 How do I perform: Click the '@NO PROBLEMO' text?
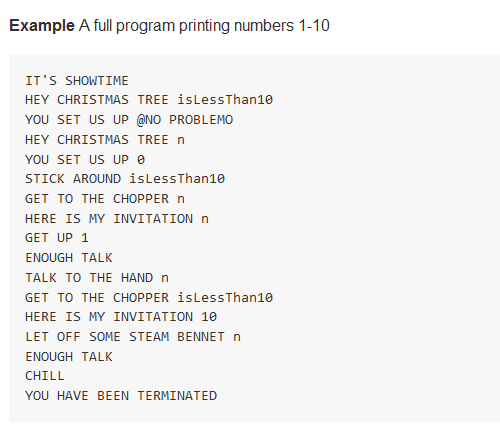[185, 120]
